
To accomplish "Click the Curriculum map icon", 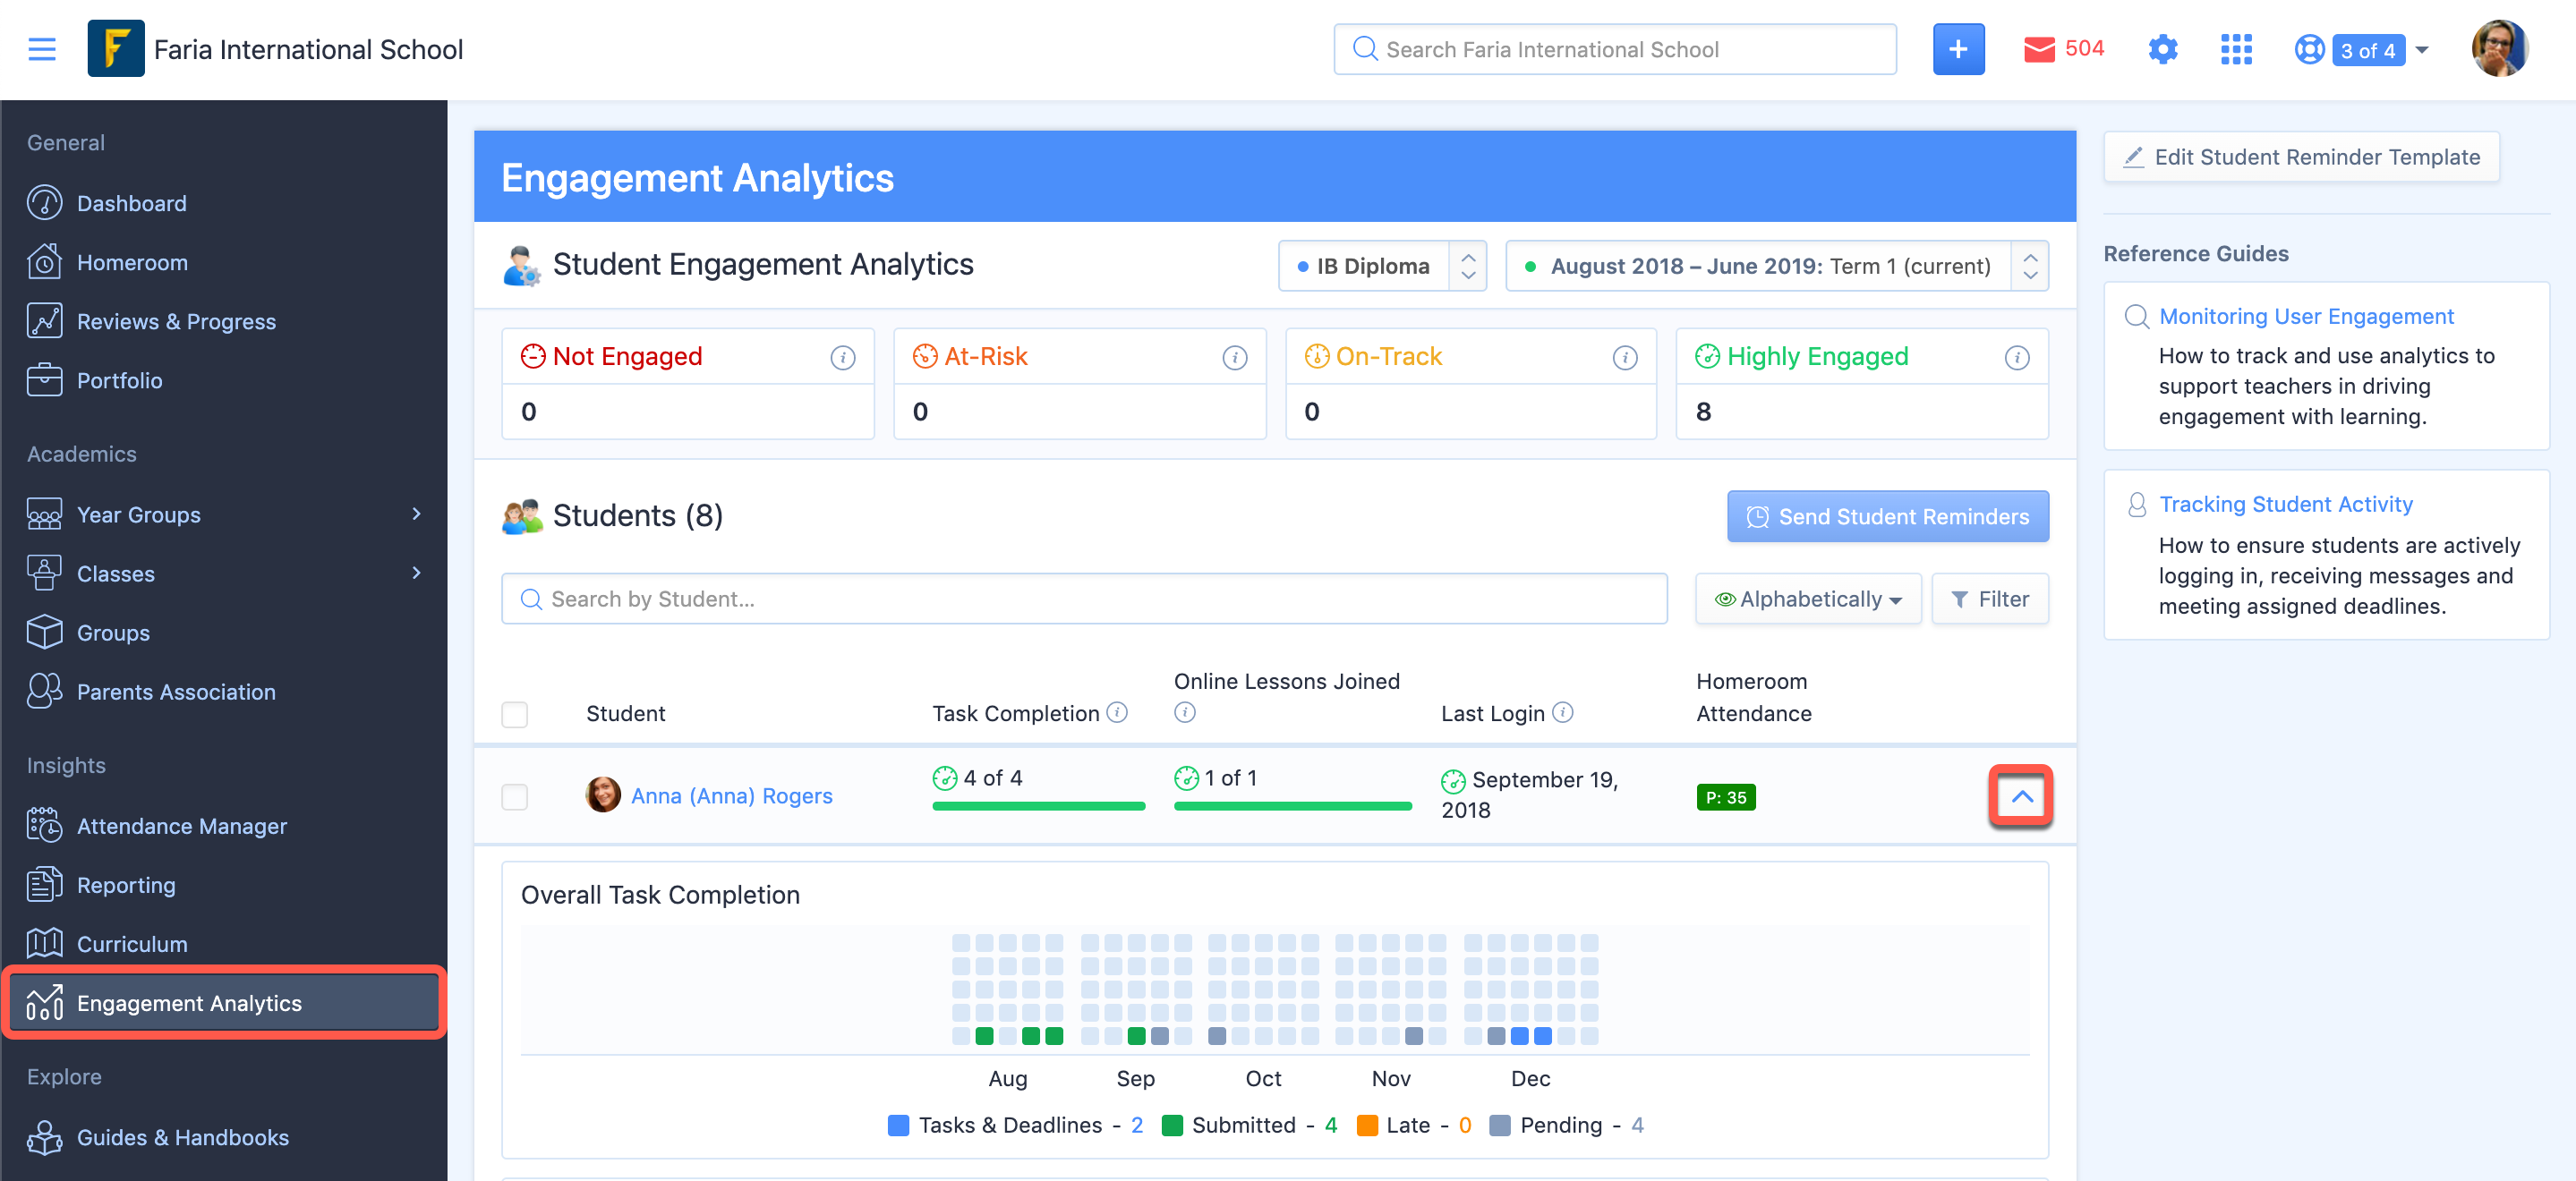I will 44,943.
